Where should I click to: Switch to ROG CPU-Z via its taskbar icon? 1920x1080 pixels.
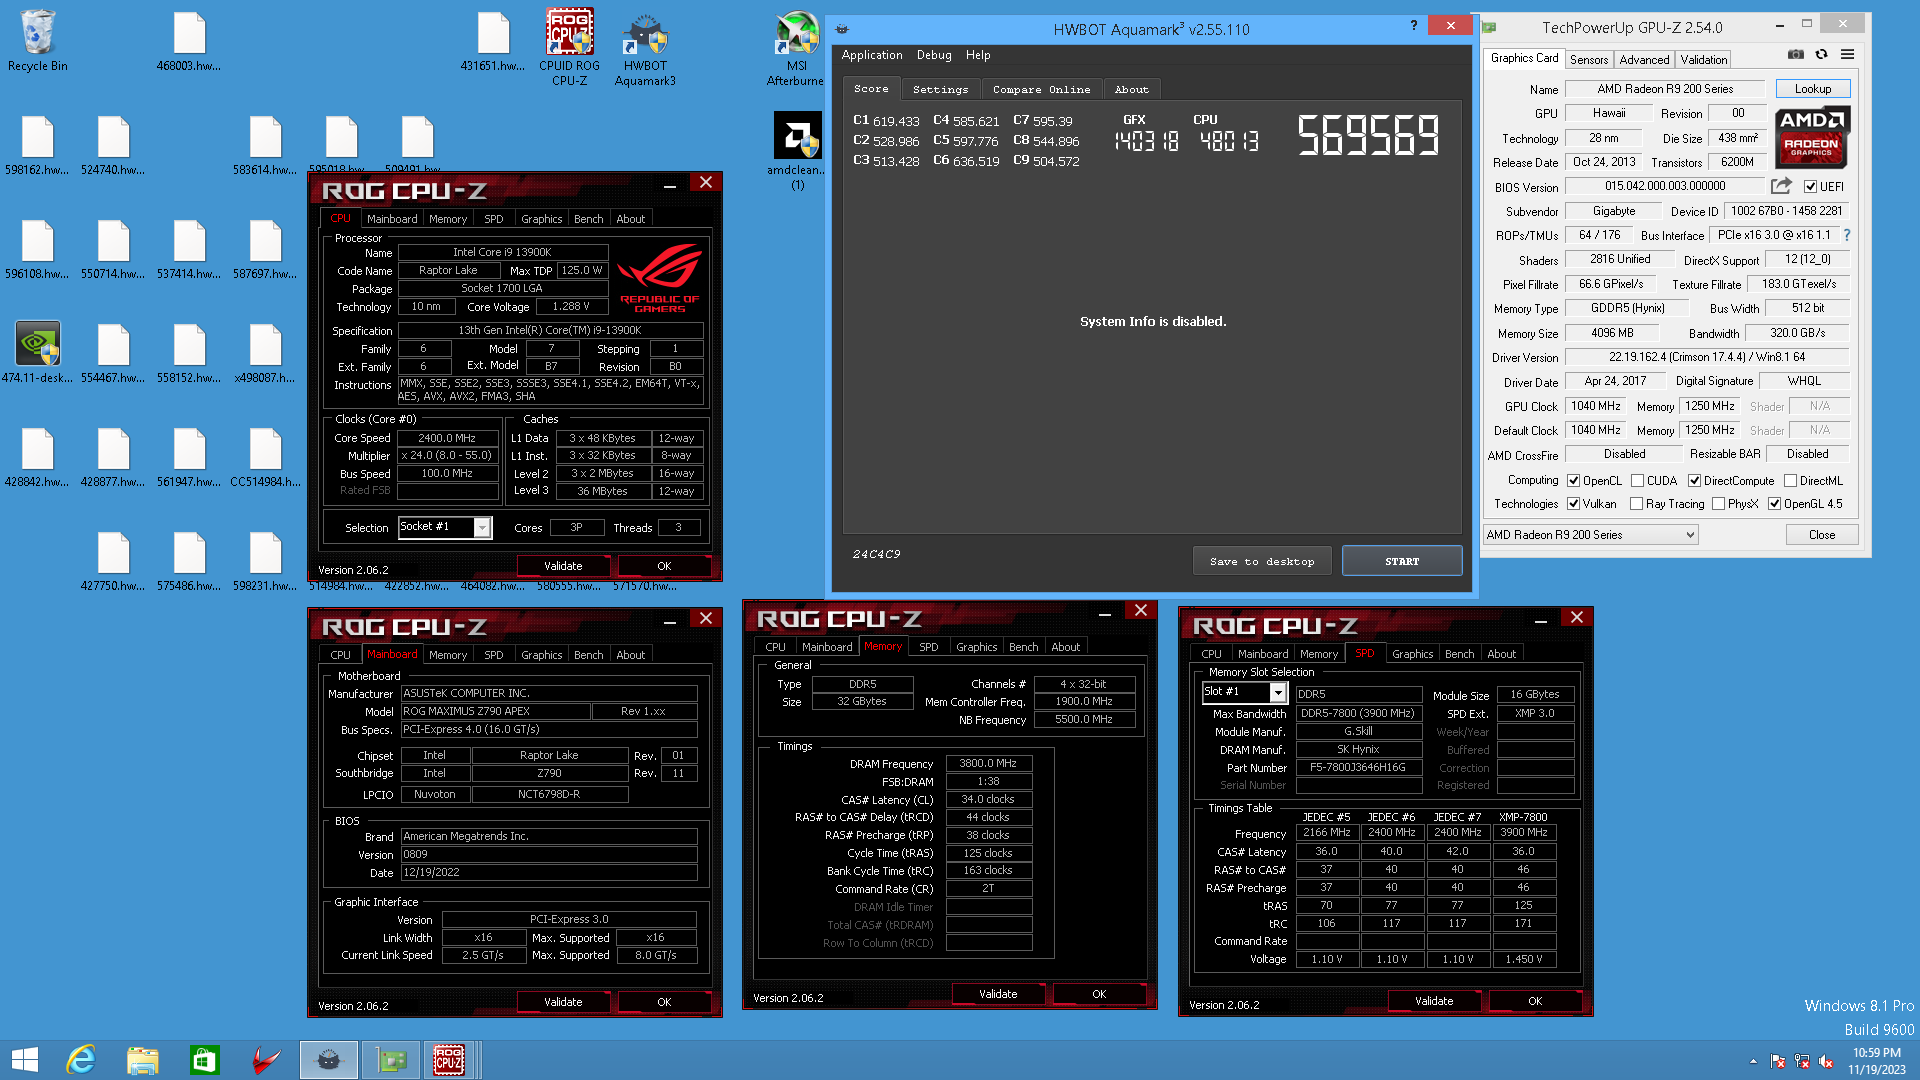[x=449, y=1060]
